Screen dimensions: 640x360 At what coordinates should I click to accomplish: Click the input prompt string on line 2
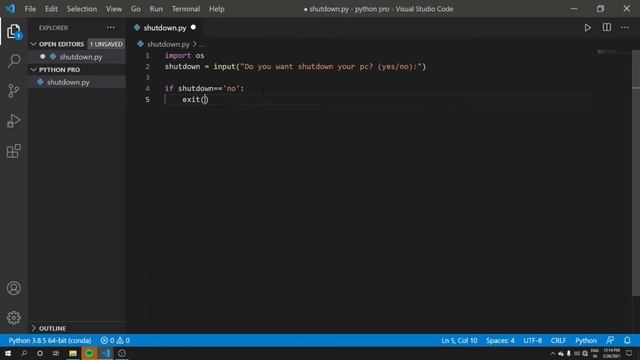coord(331,67)
